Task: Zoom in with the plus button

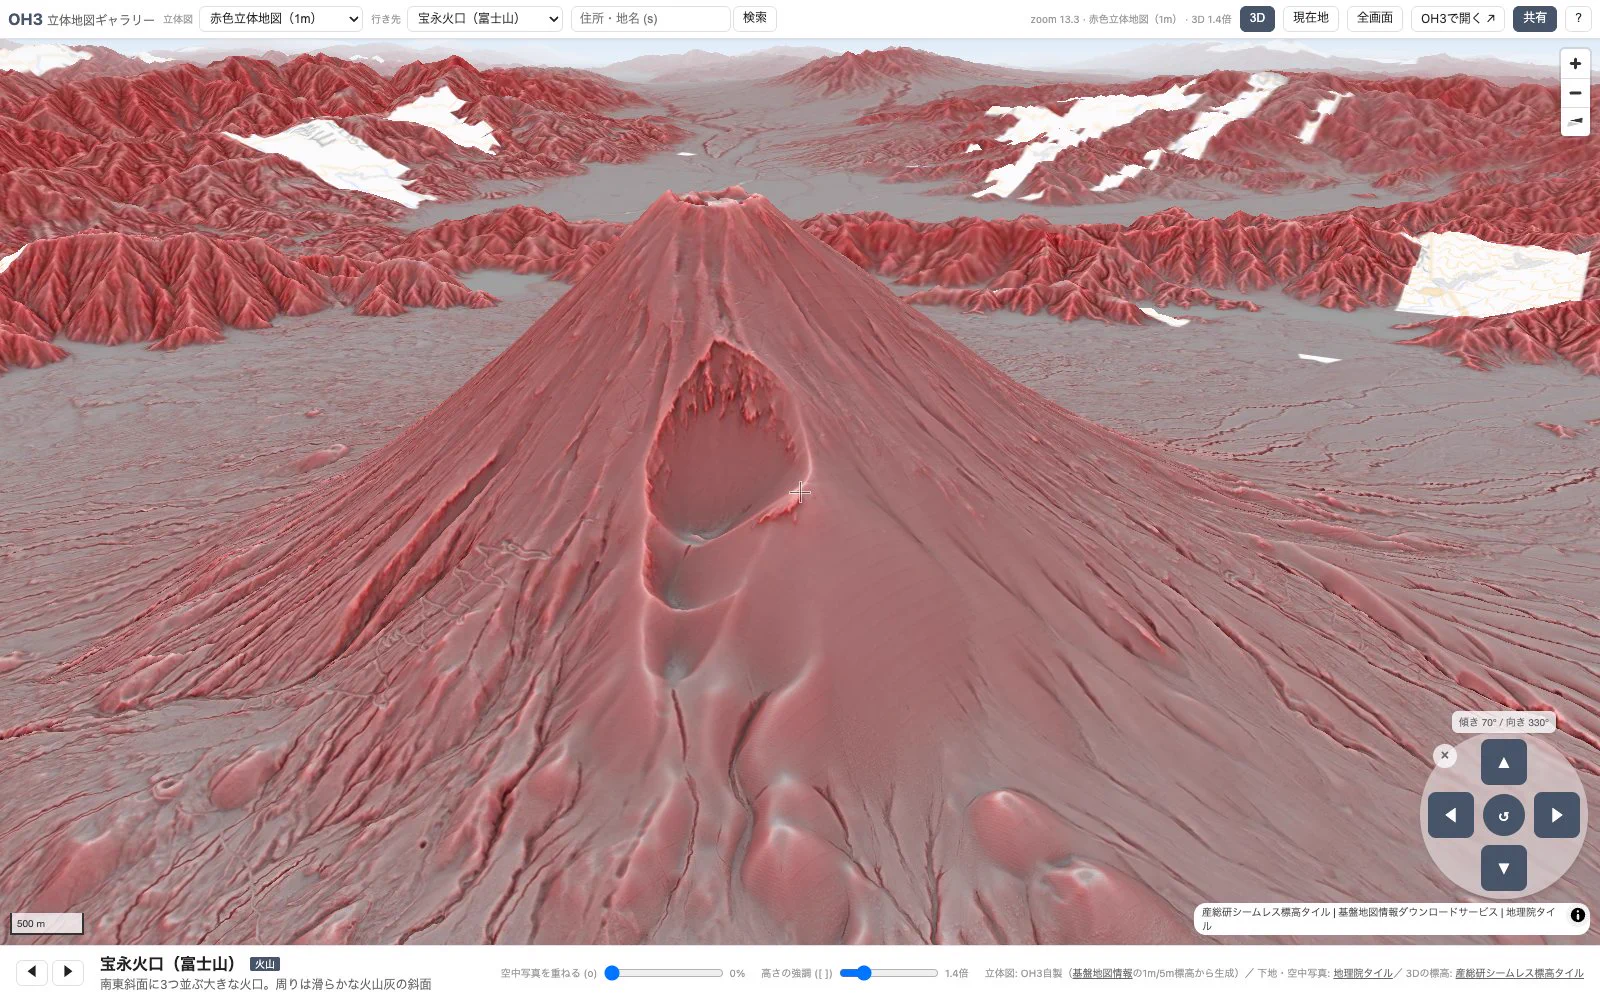Action: tap(1575, 64)
